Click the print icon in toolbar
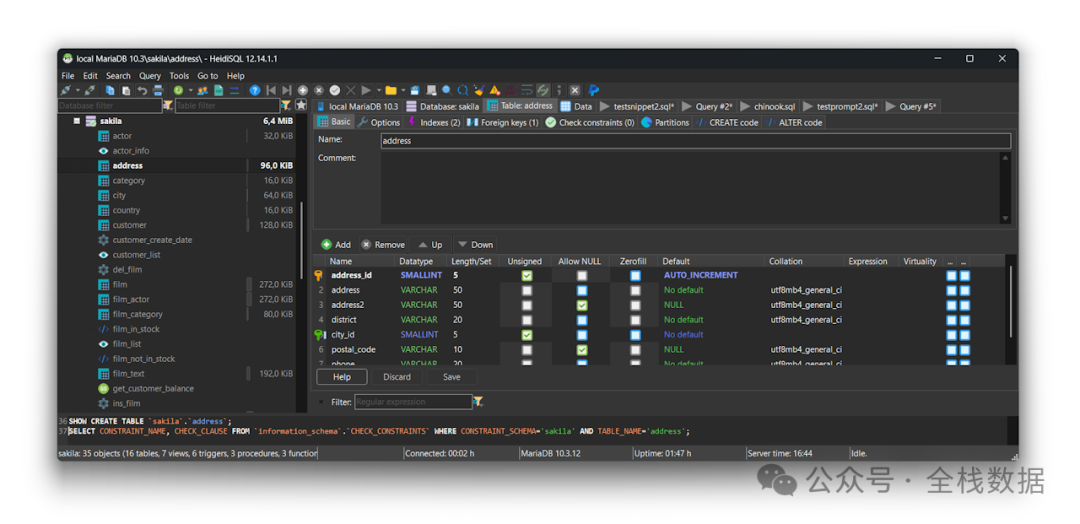Screen dimensions: 1080x524 pyautogui.click(x=157, y=90)
